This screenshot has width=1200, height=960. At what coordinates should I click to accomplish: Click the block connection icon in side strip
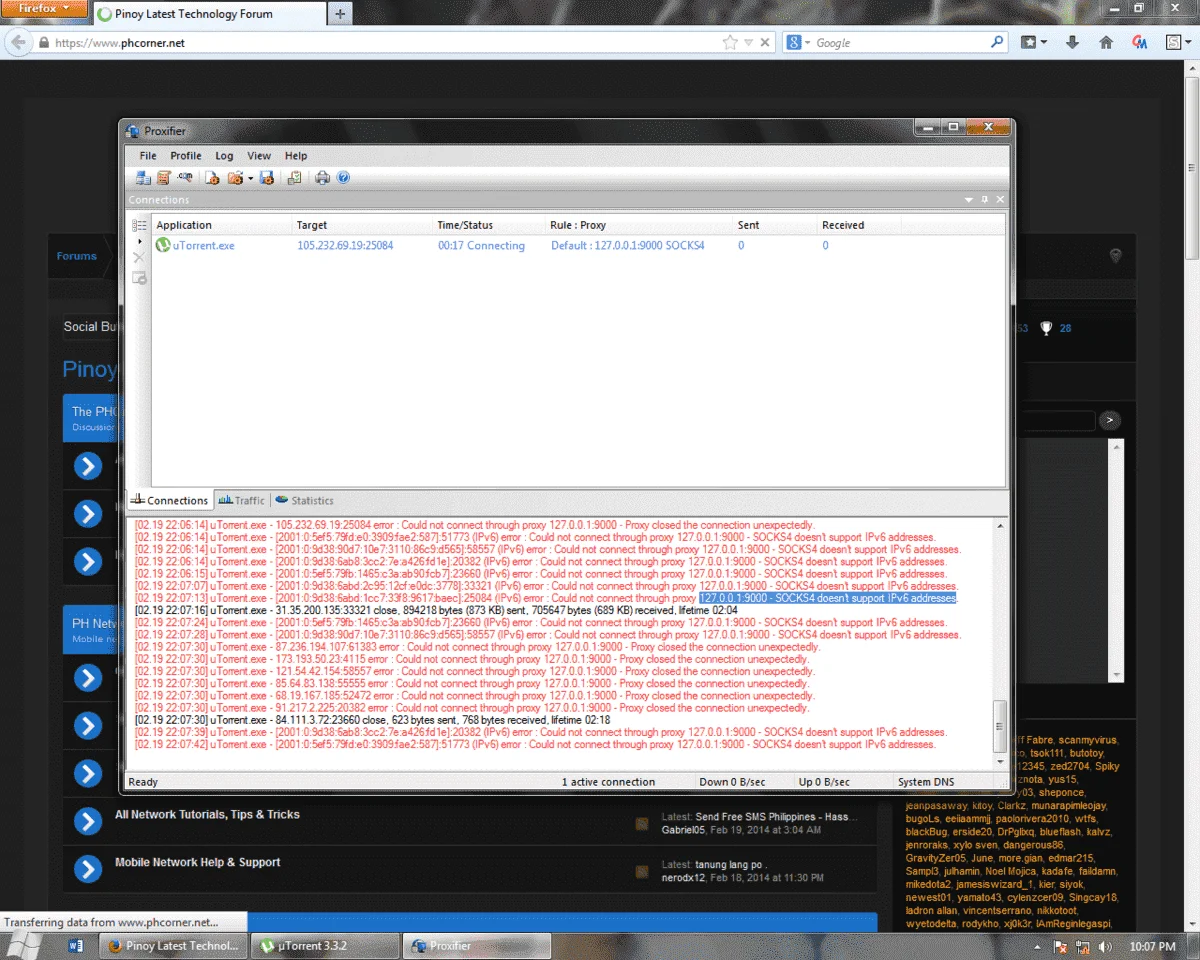pyautogui.click(x=139, y=277)
